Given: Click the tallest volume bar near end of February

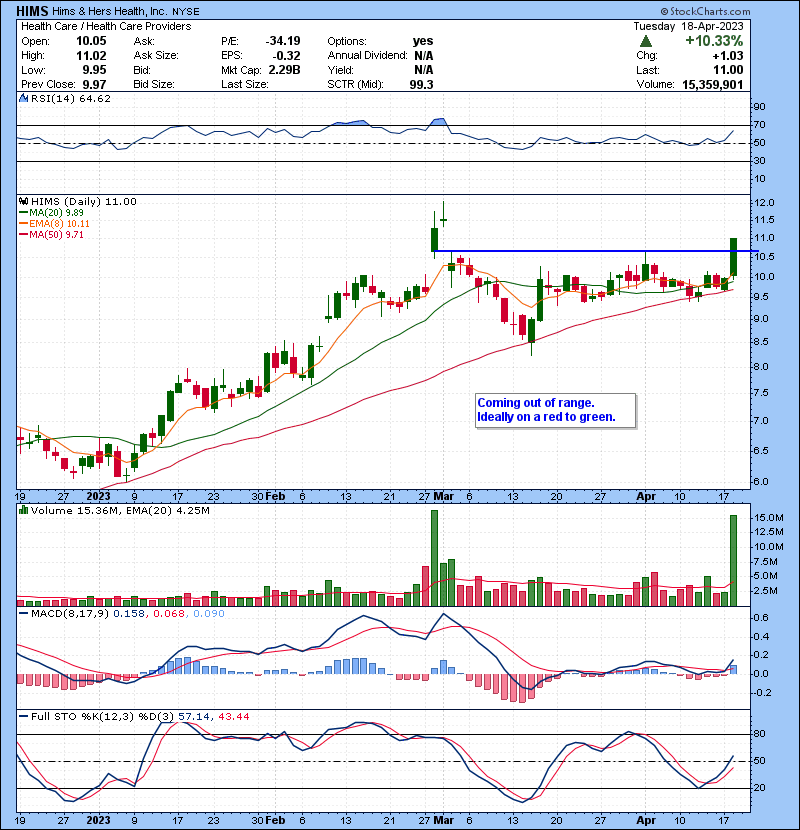Looking at the screenshot, I should click(x=434, y=558).
